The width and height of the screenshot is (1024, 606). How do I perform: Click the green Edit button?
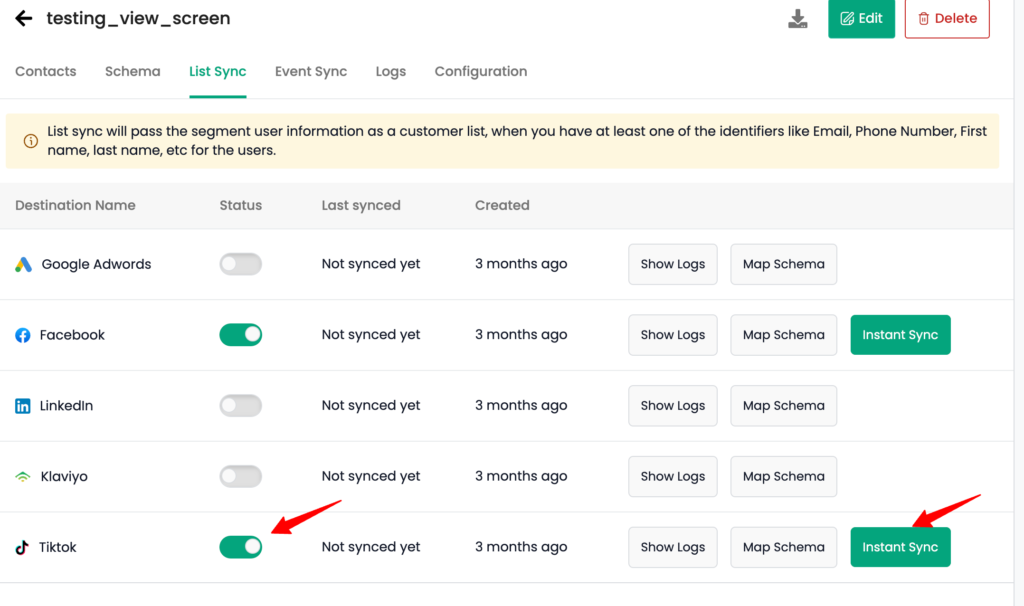tap(861, 18)
